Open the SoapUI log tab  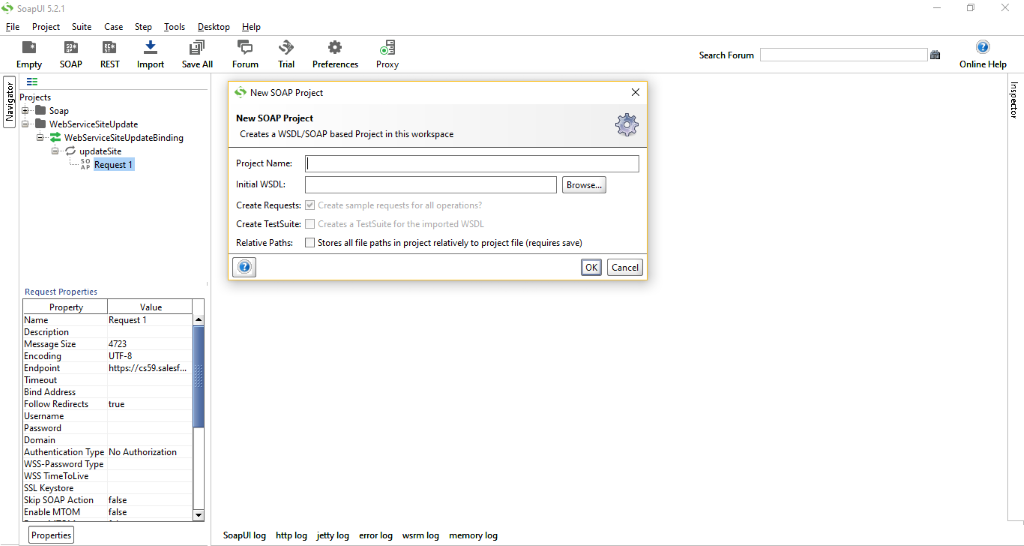pos(244,536)
